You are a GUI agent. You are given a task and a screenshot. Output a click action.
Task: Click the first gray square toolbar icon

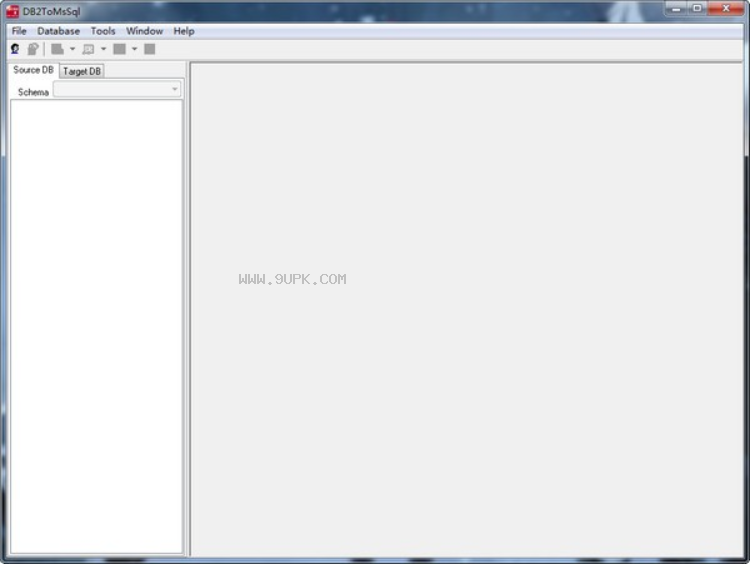[x=57, y=49]
